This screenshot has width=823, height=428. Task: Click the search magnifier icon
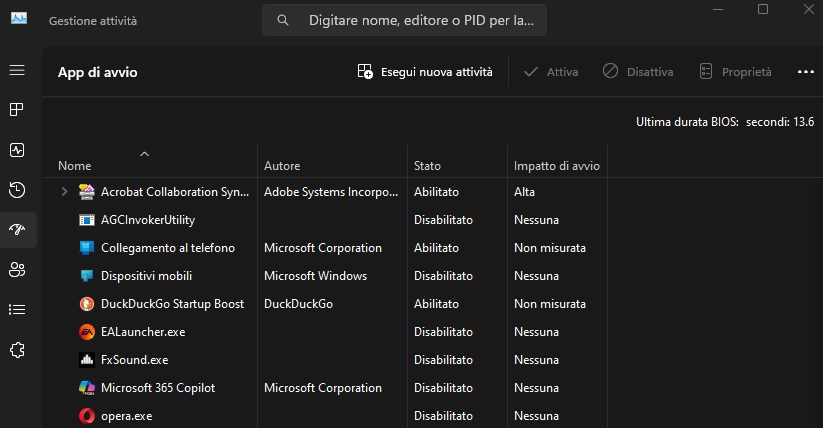pos(283,20)
